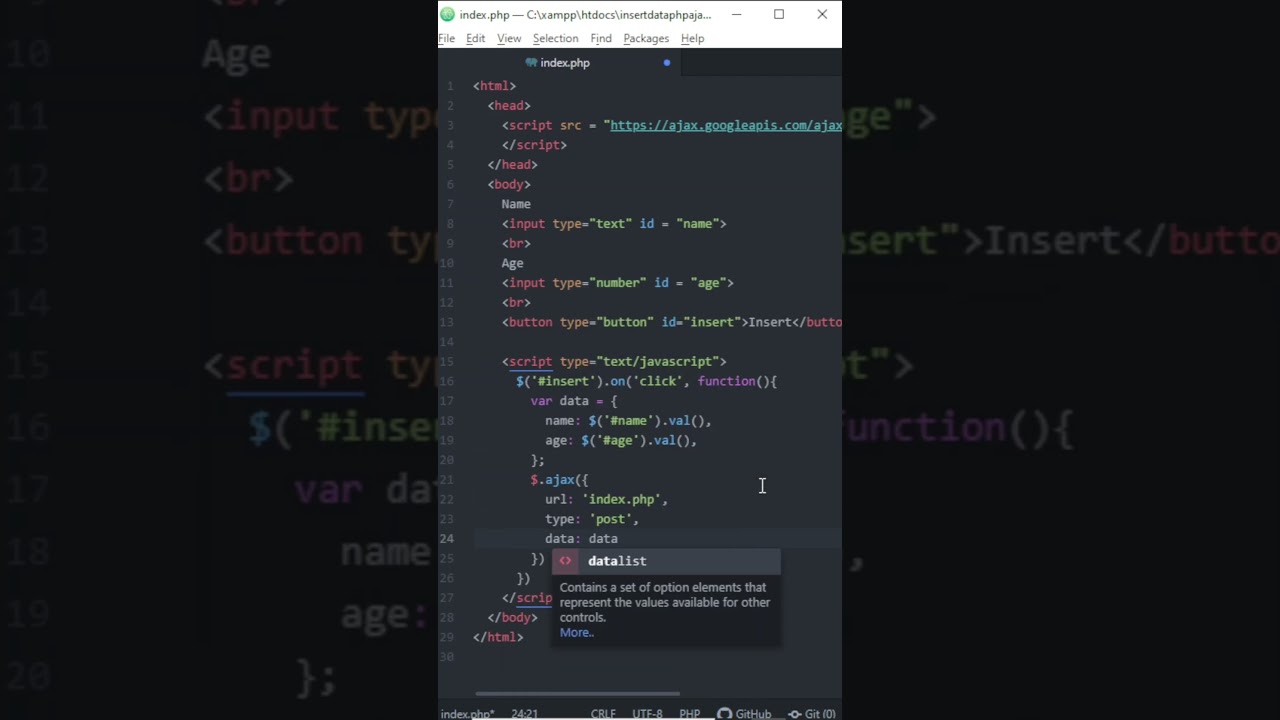1280x720 pixels.
Task: Click the googleapis ajax URL on line 3
Action: point(726,125)
